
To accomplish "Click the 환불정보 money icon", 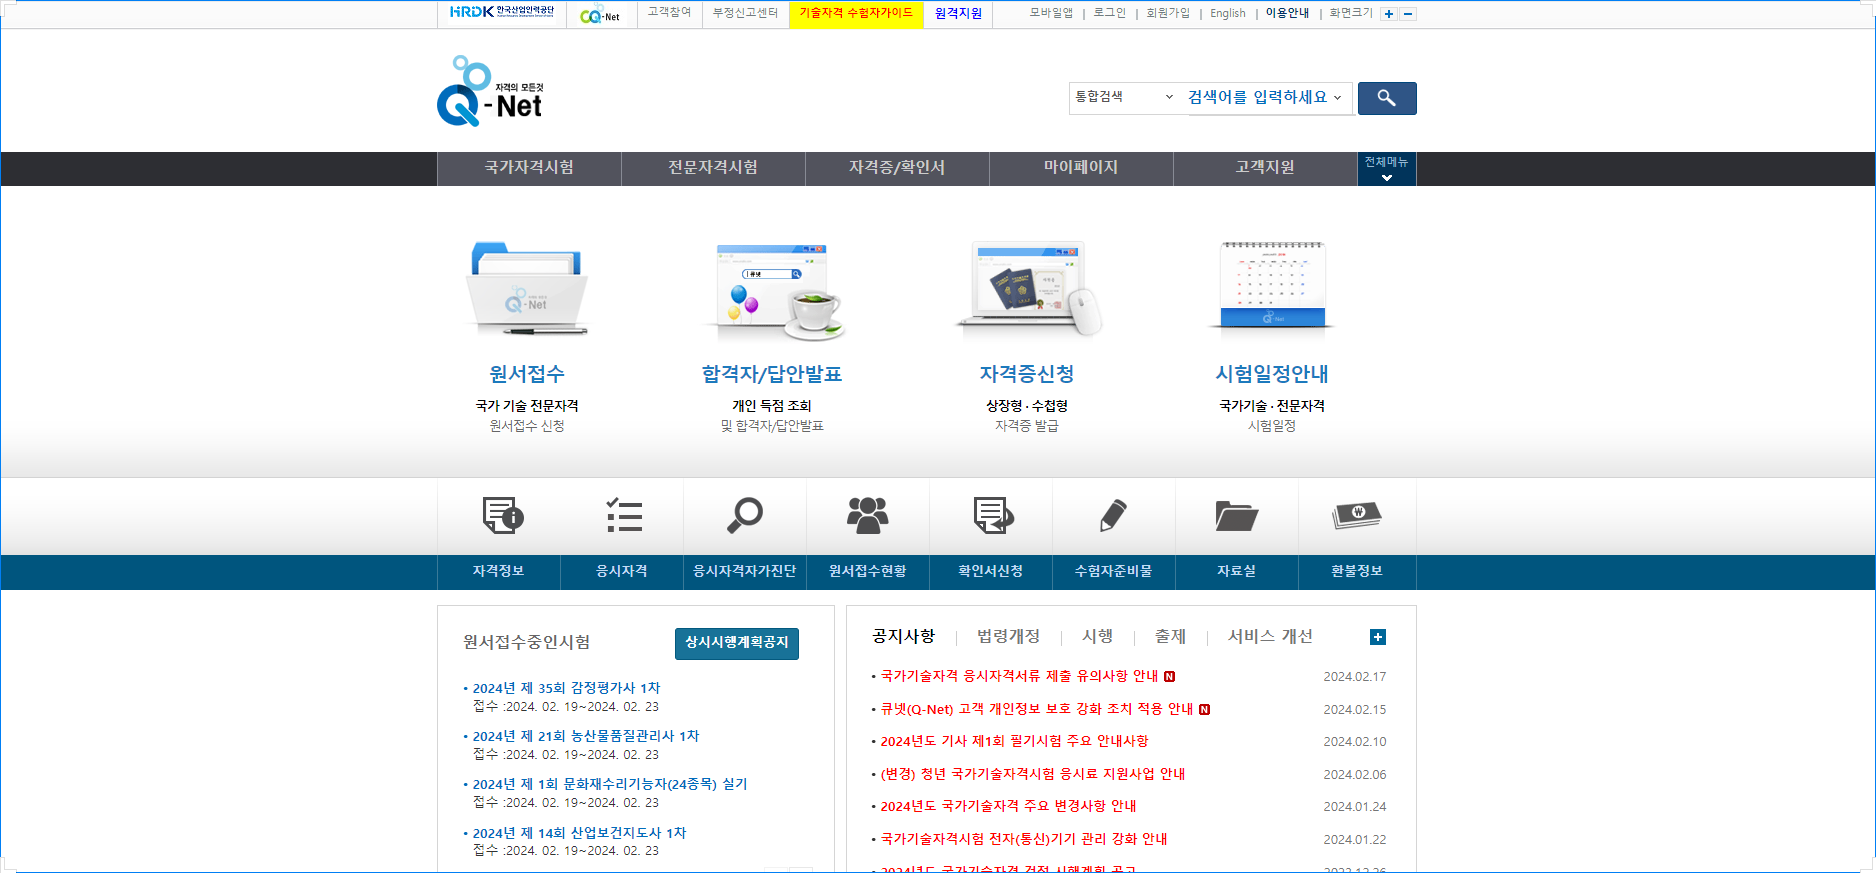I will [x=1357, y=515].
